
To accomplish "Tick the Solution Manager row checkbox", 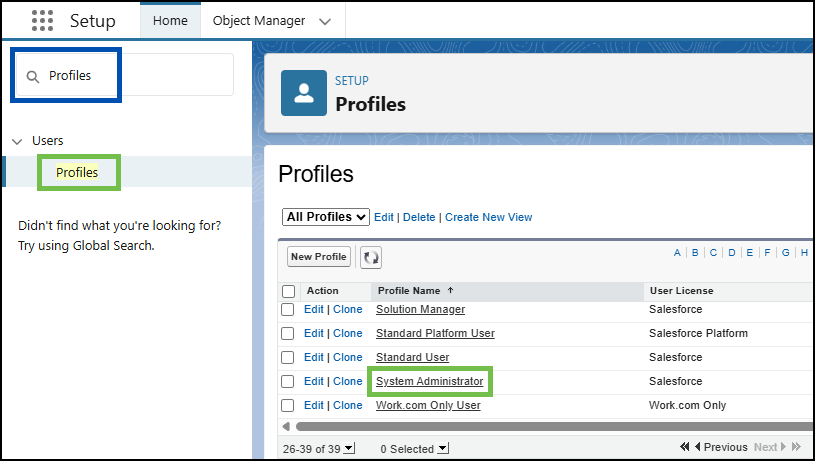I will (287, 309).
